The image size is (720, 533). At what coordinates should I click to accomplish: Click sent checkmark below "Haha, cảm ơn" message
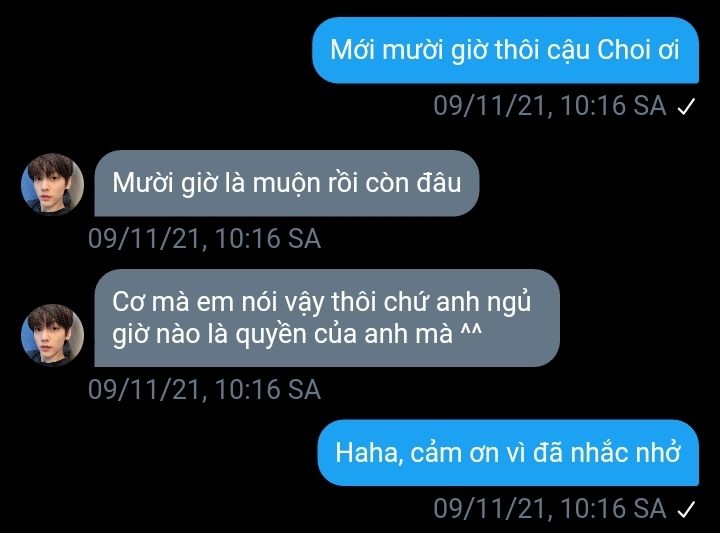coord(686,509)
